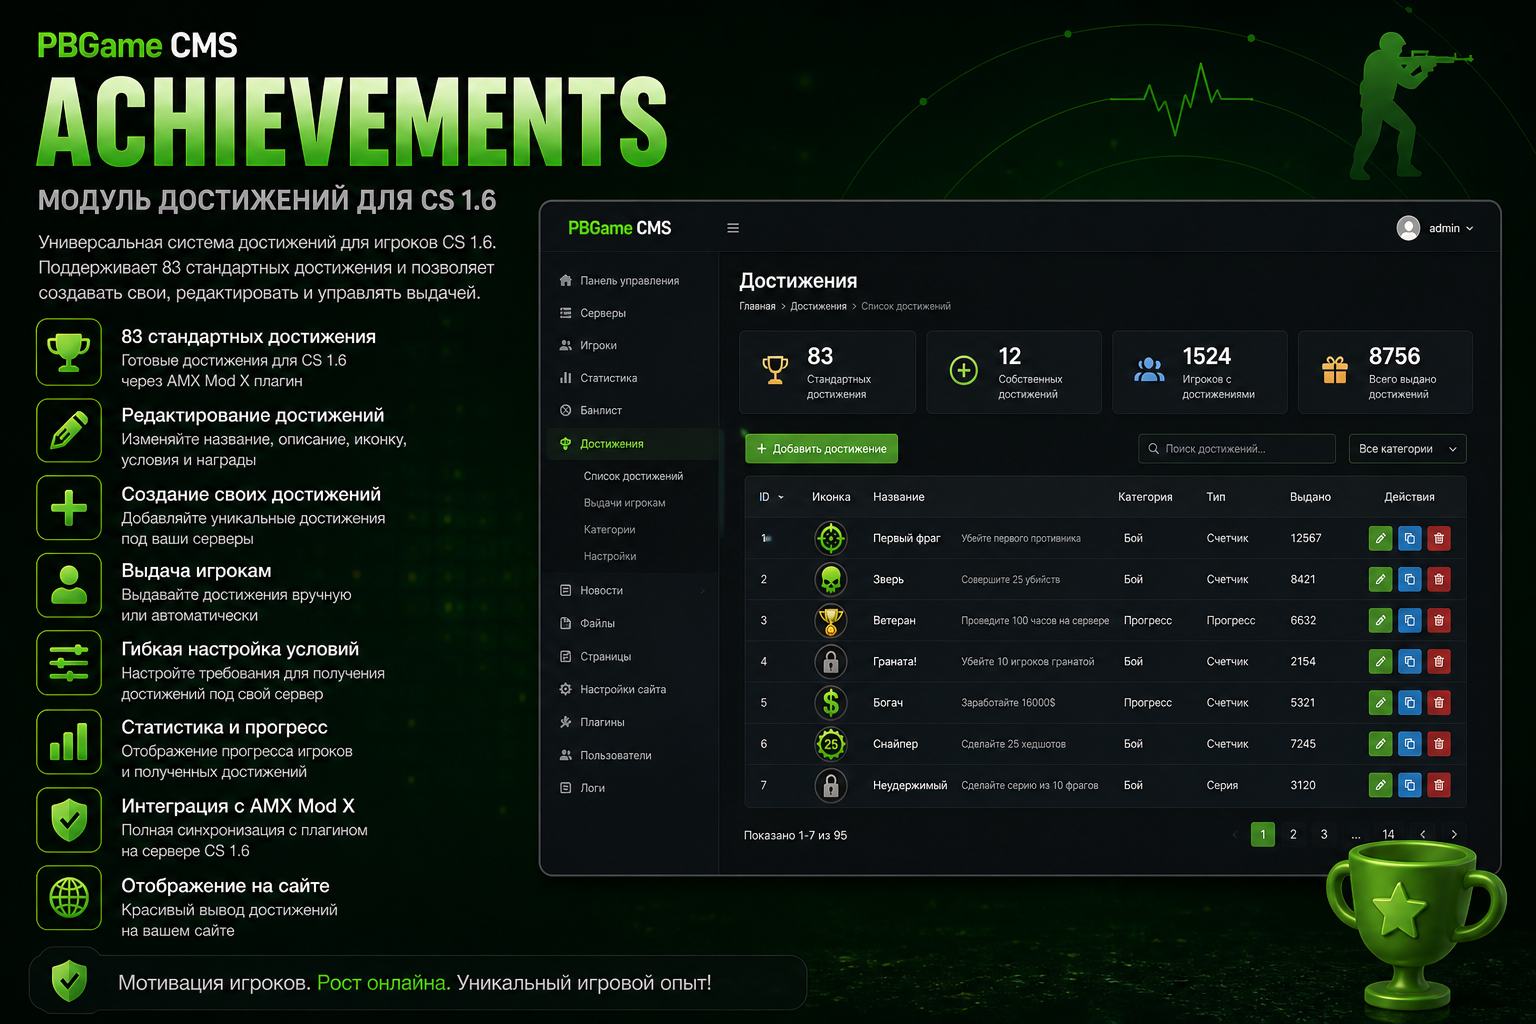Click trophy icon on 83 Стандартных card
Screen dimensions: 1536x1024
coord(775,370)
